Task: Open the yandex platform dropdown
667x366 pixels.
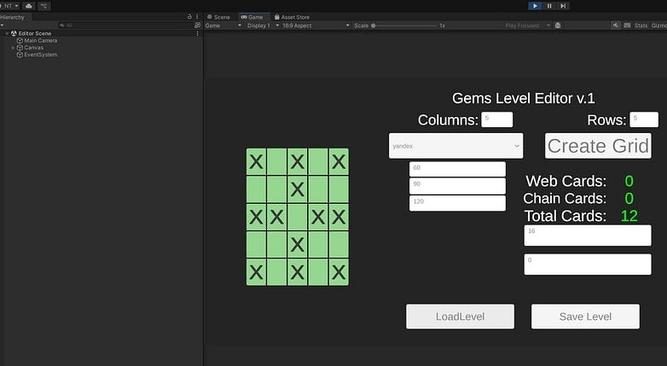Action: coord(456,146)
